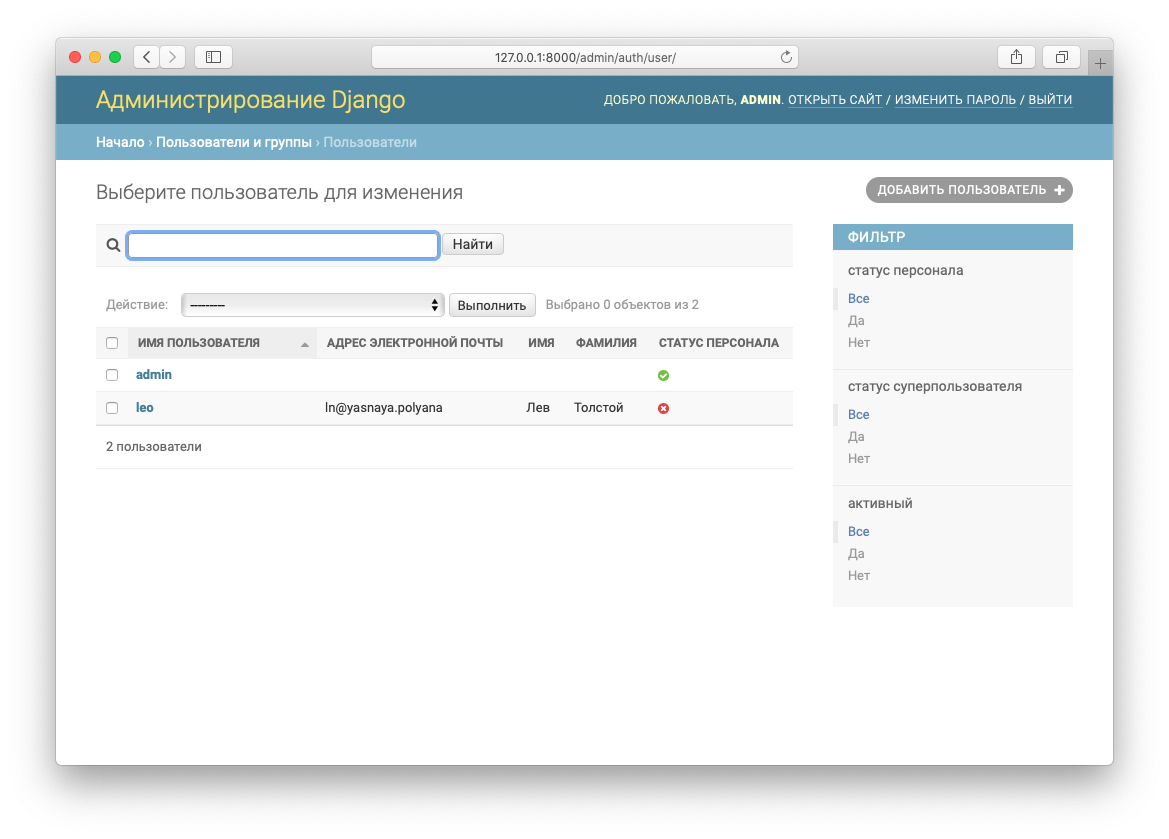1169x839 pixels.
Task: Click the address bar URL field
Action: (584, 57)
